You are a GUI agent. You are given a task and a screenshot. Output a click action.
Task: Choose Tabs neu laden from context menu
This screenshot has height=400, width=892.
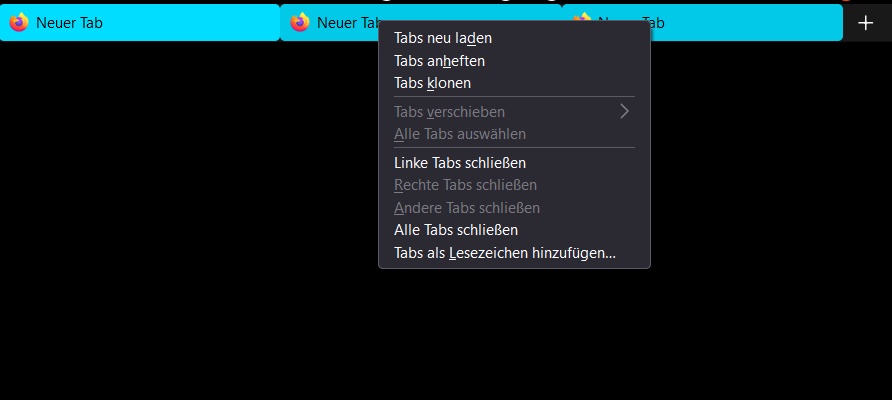(x=443, y=38)
